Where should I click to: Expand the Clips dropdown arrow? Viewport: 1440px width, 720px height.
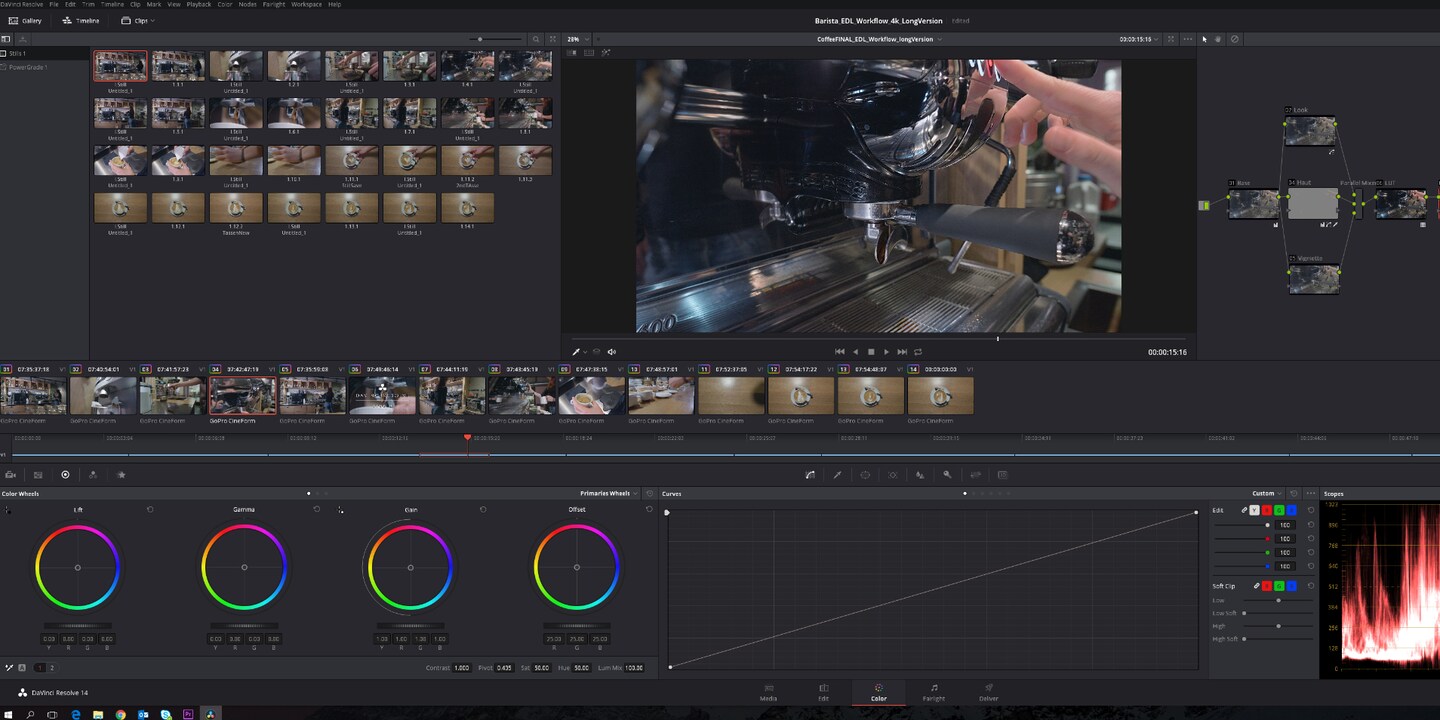[x=153, y=20]
